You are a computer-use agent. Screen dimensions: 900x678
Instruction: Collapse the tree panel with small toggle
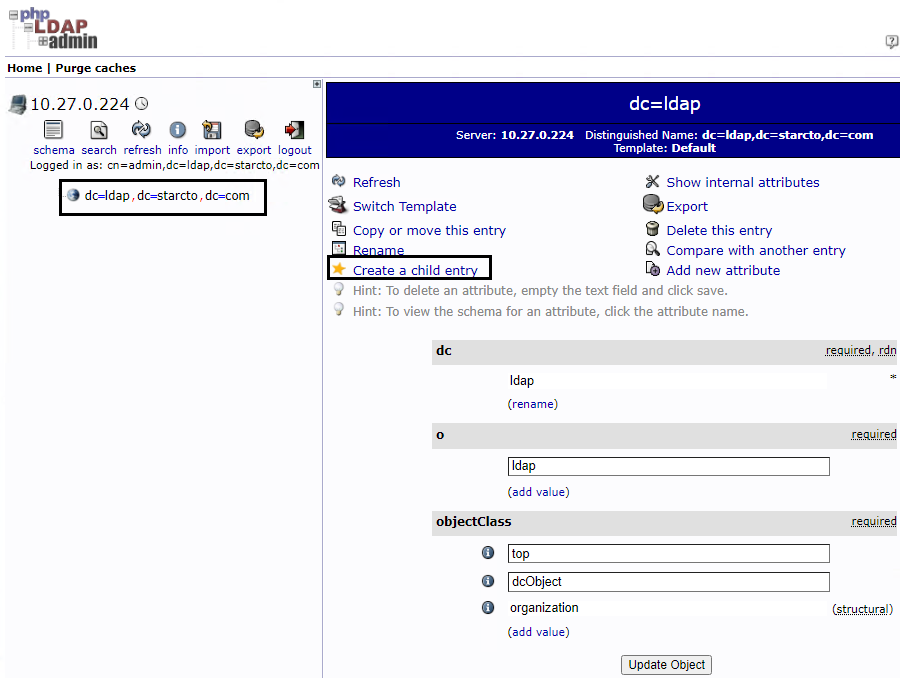[x=317, y=84]
